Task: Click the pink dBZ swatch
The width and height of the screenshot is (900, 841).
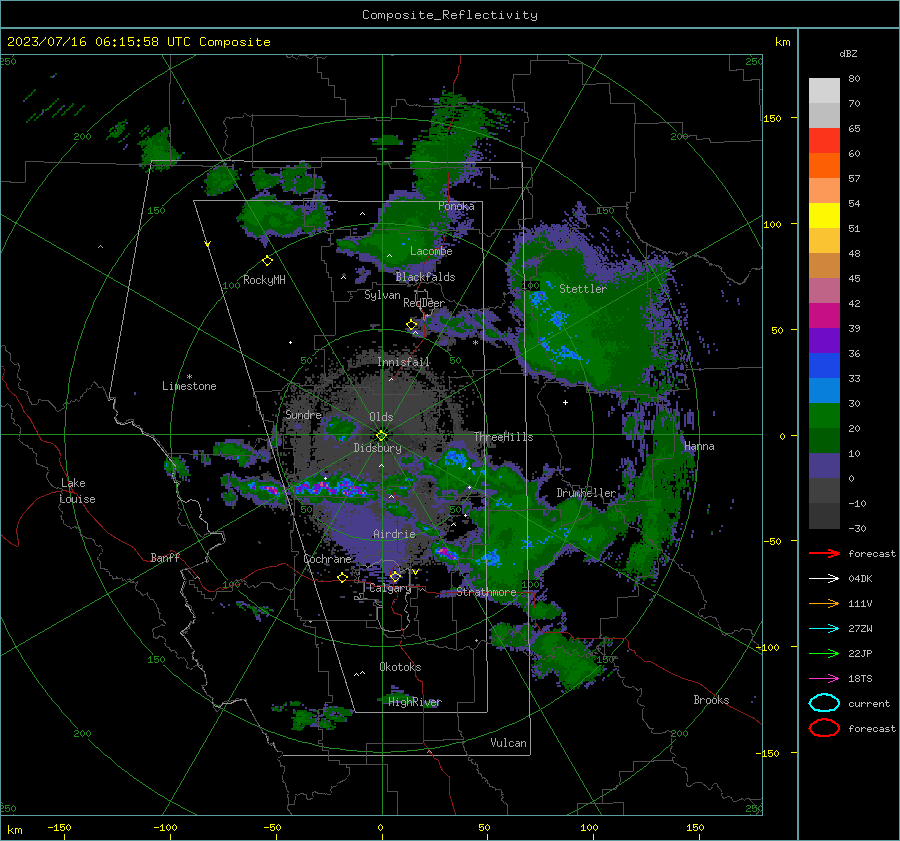Action: 824,291
